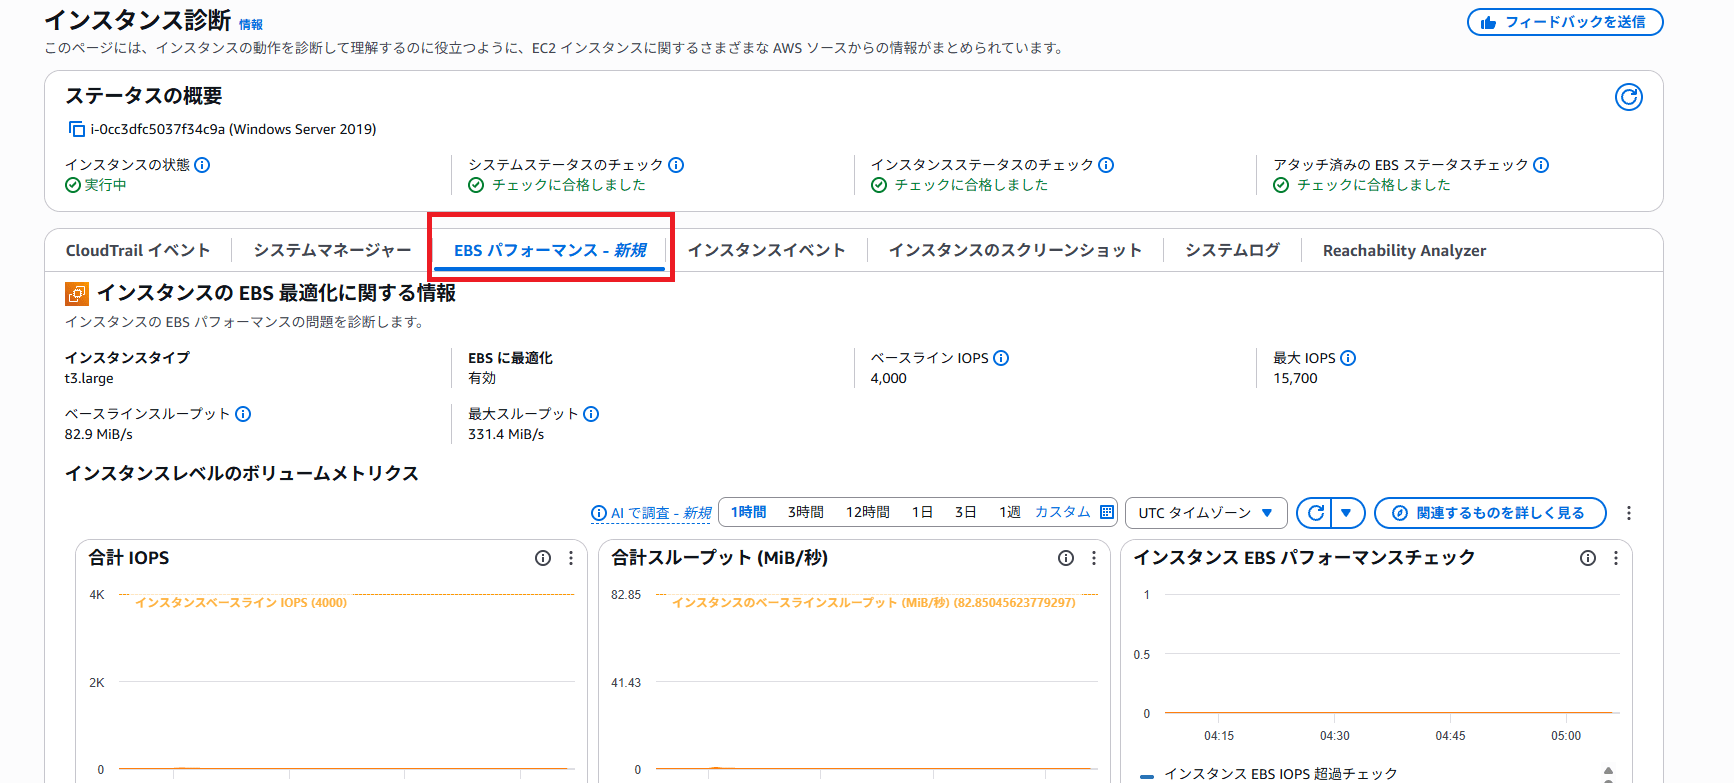Viewport: 1734px width, 783px height.
Task: Refresh the volume metrics charts
Action: click(x=1315, y=513)
